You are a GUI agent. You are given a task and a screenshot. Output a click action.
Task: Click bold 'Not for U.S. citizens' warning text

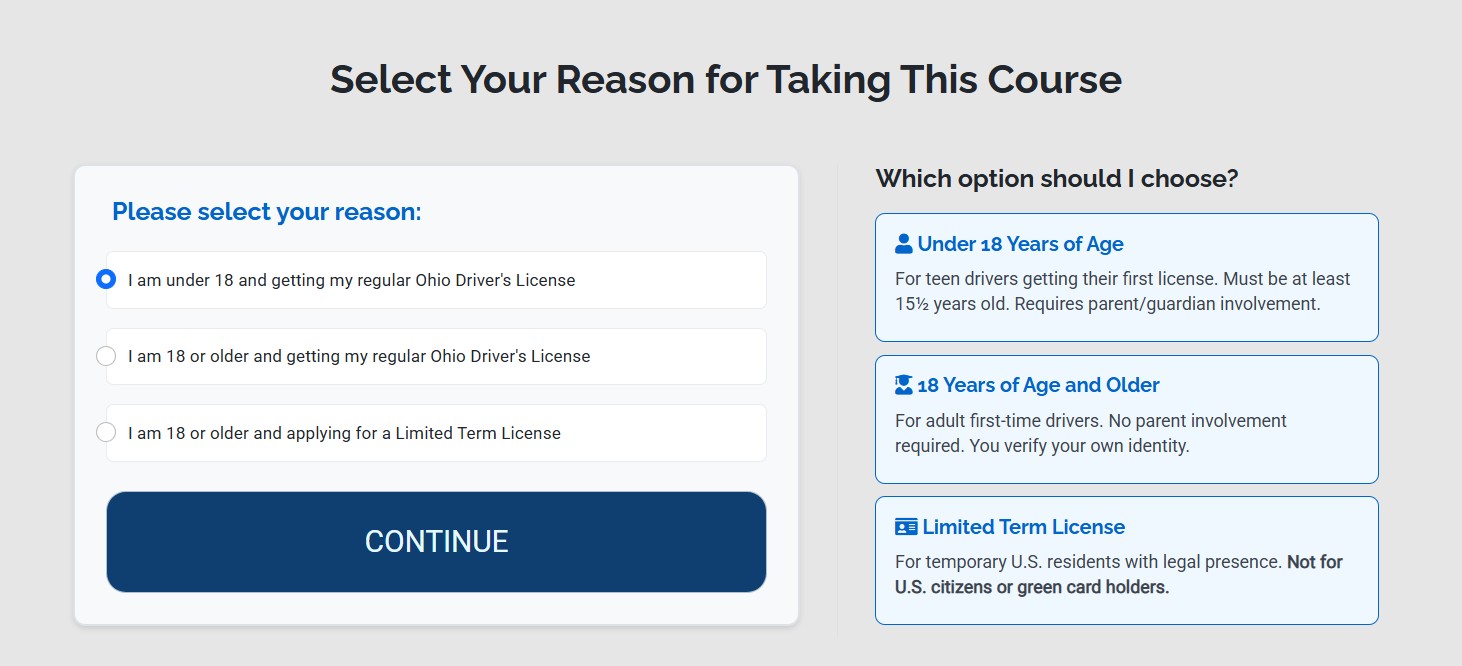(x=1119, y=575)
